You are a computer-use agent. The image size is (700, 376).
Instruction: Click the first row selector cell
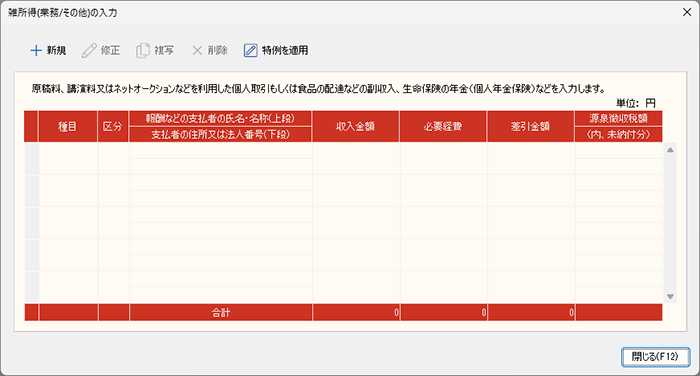31,159
